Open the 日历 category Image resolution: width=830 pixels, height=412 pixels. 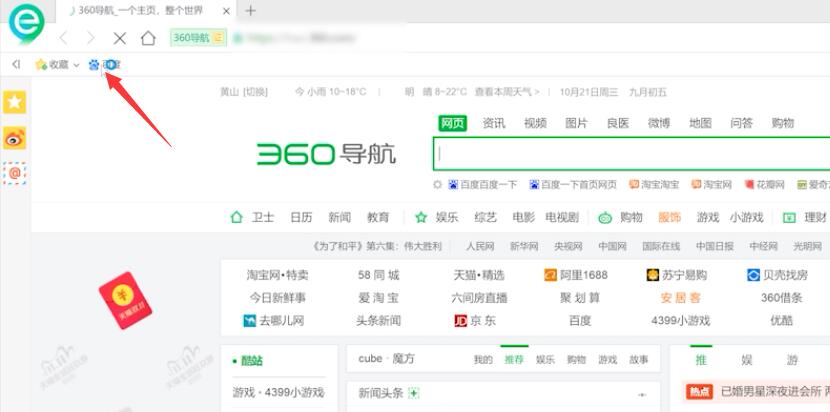(301, 217)
